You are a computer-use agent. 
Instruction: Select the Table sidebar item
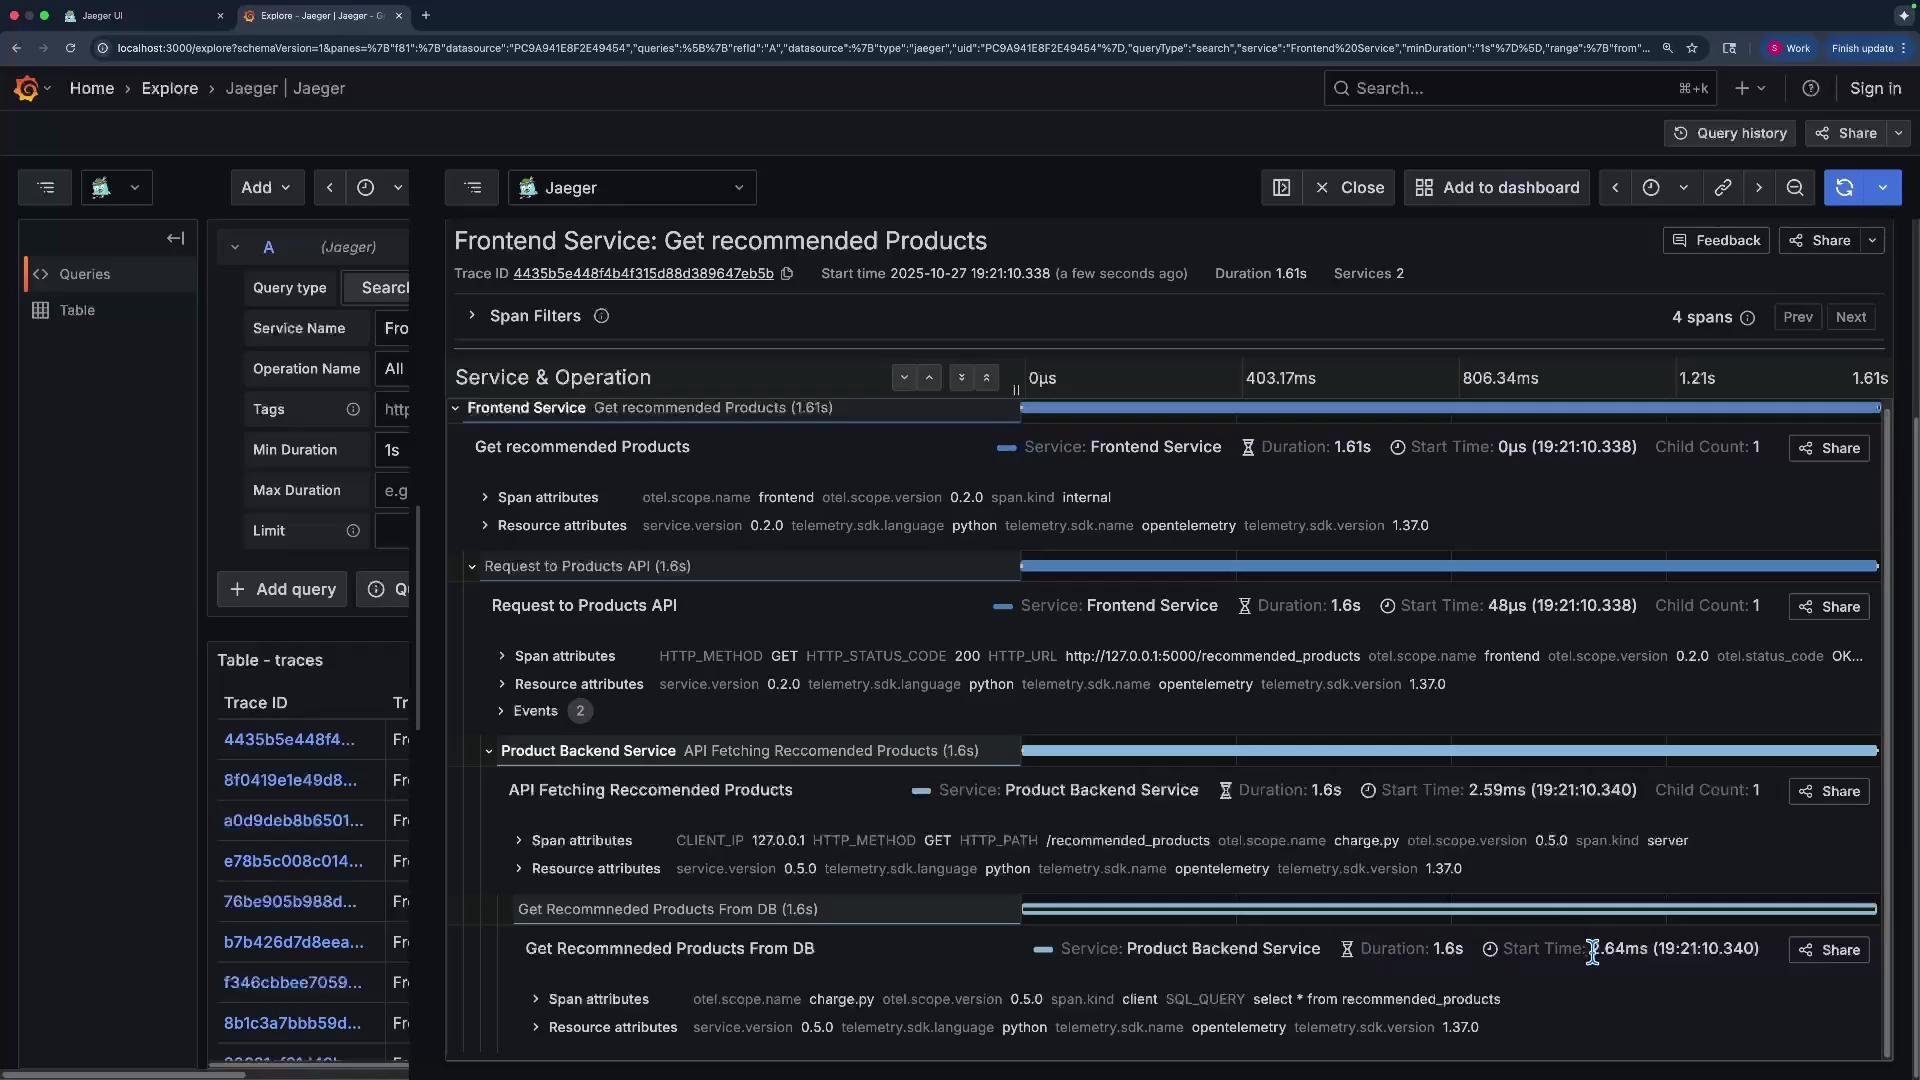click(x=110, y=311)
